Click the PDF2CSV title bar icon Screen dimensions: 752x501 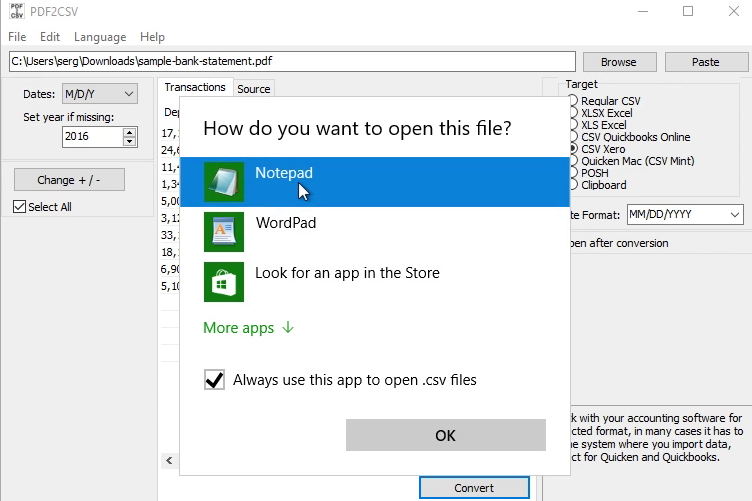(17, 11)
